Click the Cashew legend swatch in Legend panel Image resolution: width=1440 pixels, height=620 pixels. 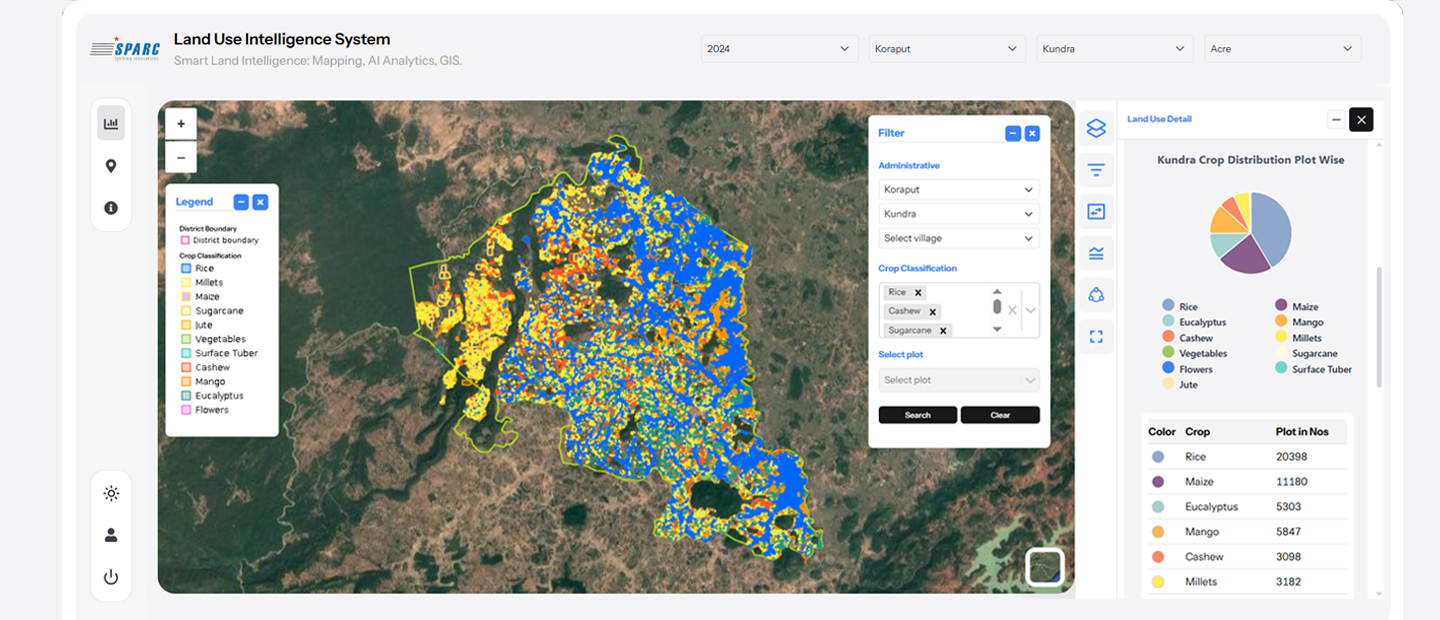(x=186, y=367)
